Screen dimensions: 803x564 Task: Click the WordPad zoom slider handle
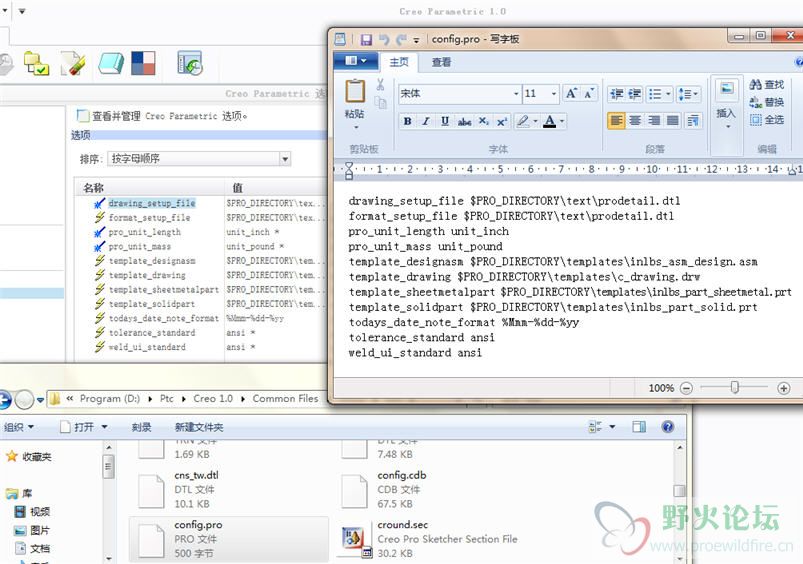[735, 387]
